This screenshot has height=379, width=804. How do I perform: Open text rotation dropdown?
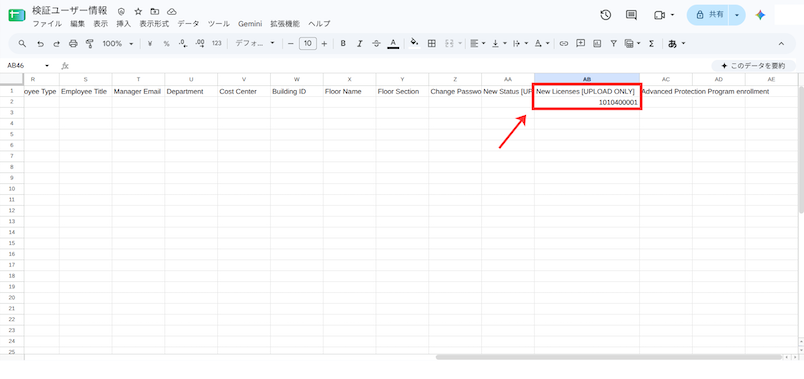point(541,44)
